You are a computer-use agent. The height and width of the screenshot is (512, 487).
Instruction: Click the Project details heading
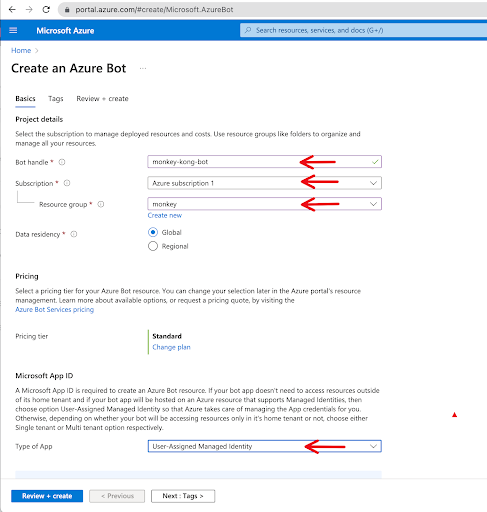pyautogui.click(x=39, y=119)
